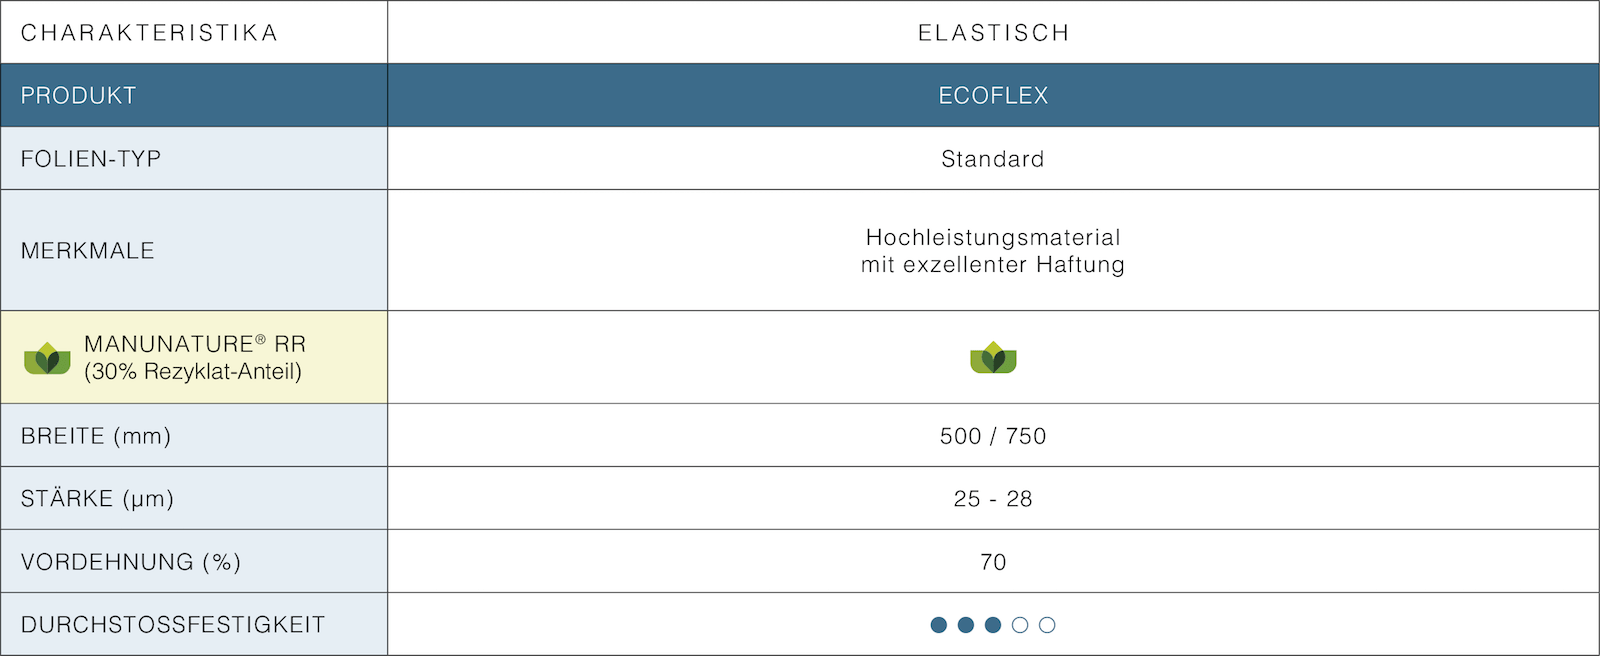
Task: Click the MERKMALE row label
Action: tap(88, 251)
